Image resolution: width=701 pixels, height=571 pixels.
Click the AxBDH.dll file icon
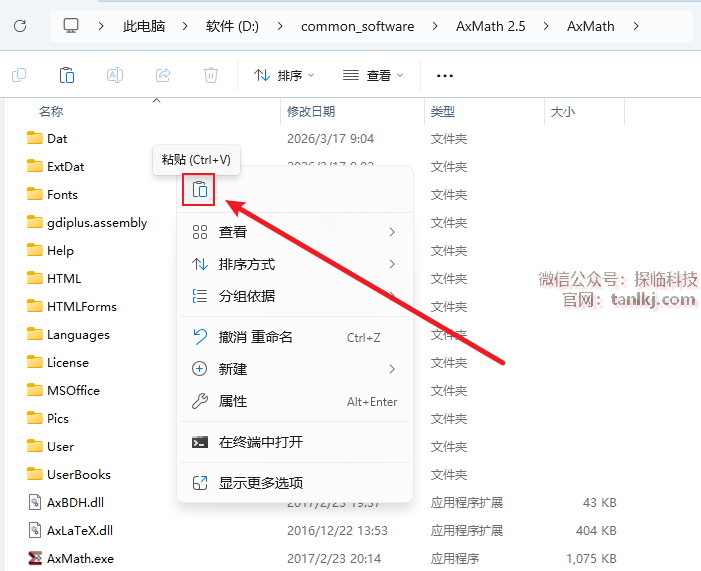pos(35,502)
